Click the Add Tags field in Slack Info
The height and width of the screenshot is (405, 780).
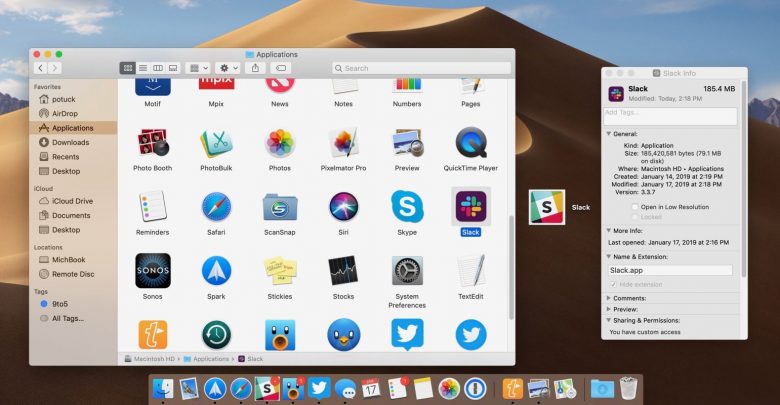pos(670,116)
